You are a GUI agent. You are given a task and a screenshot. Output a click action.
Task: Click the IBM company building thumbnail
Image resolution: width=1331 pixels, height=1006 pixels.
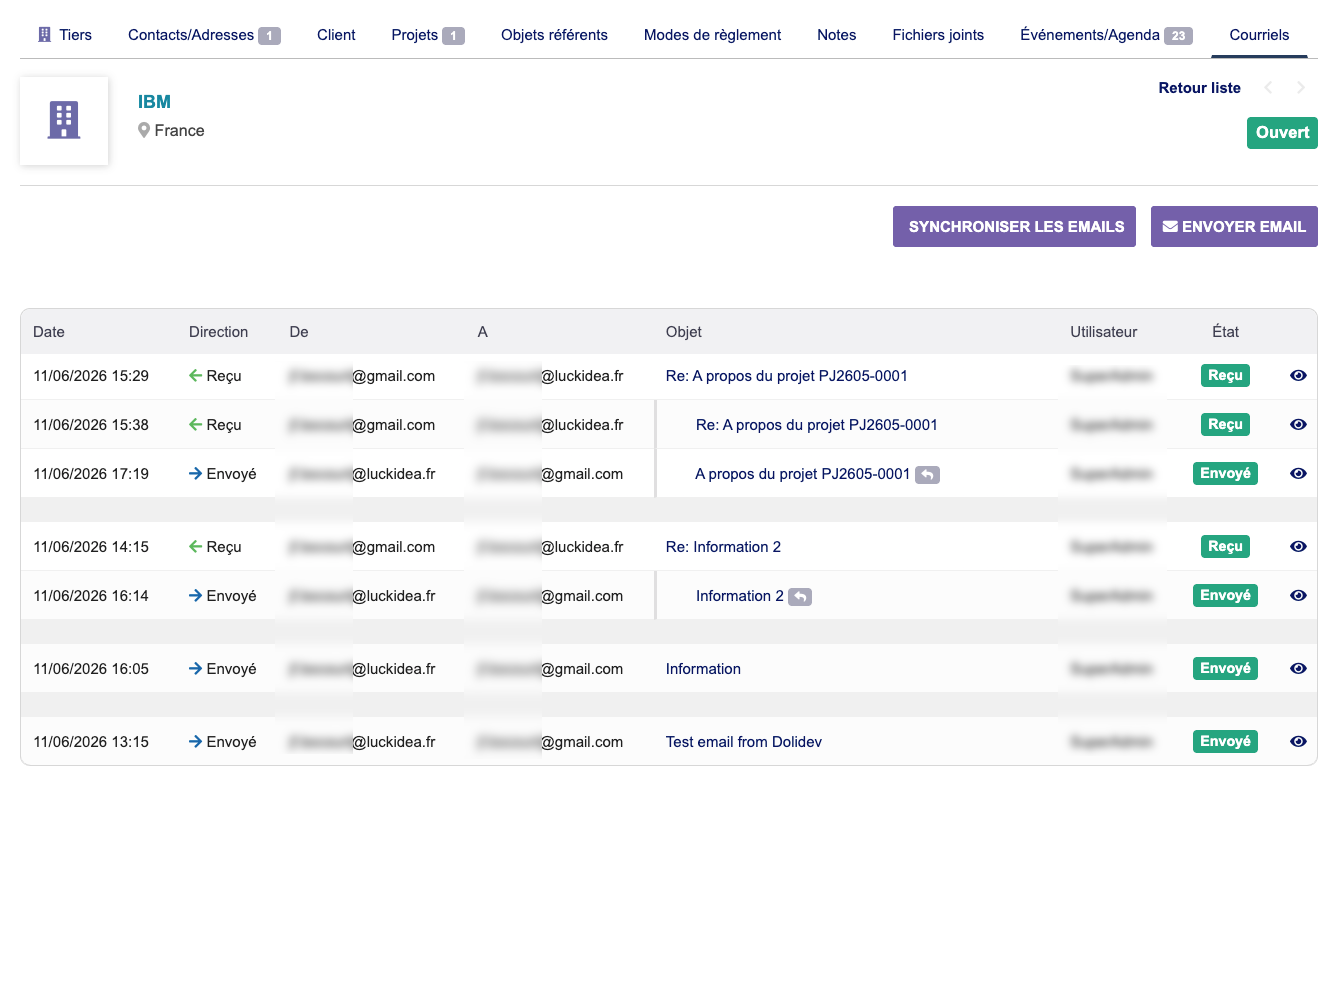64,121
